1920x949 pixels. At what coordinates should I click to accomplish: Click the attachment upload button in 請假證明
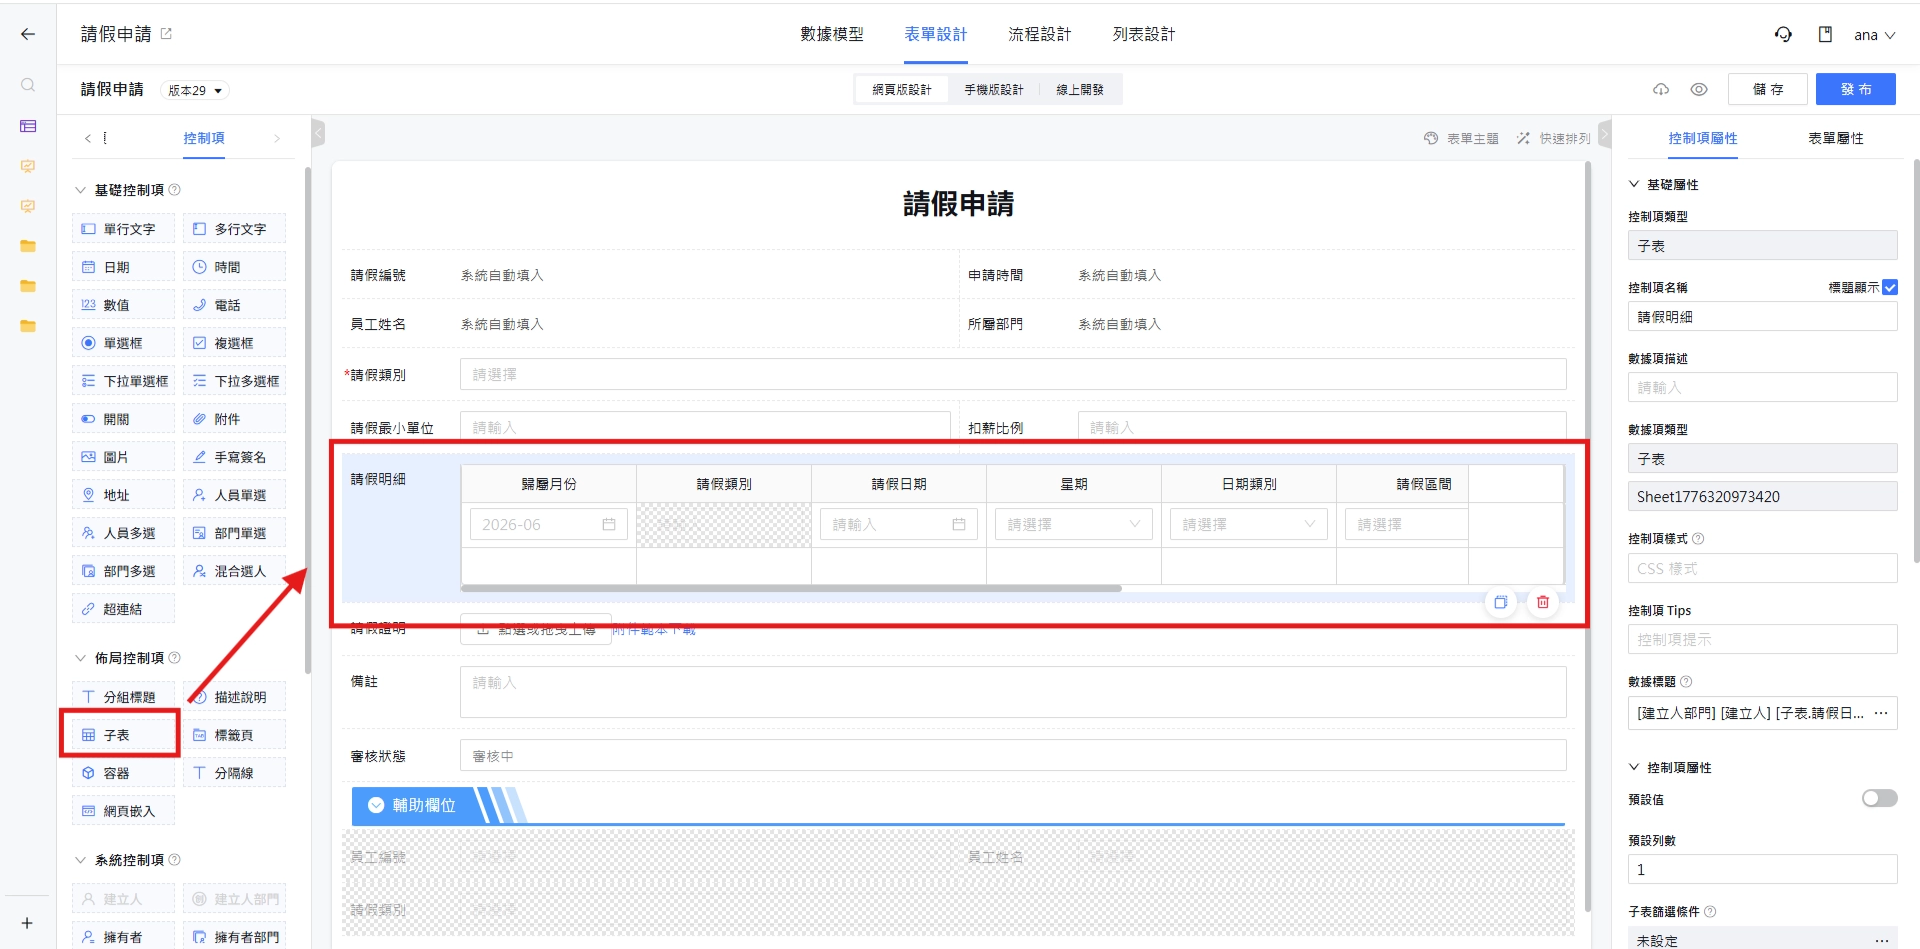536,629
